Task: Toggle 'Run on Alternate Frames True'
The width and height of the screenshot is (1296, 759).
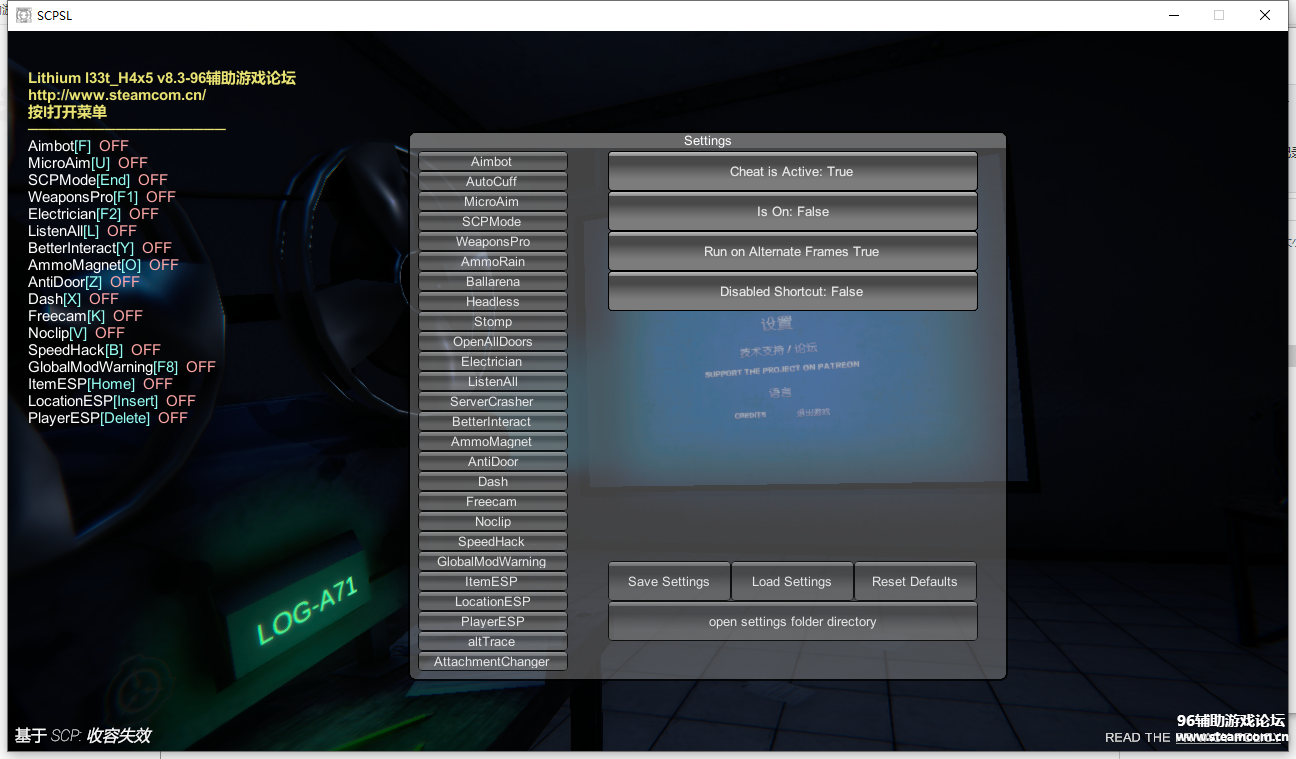Action: click(x=792, y=252)
